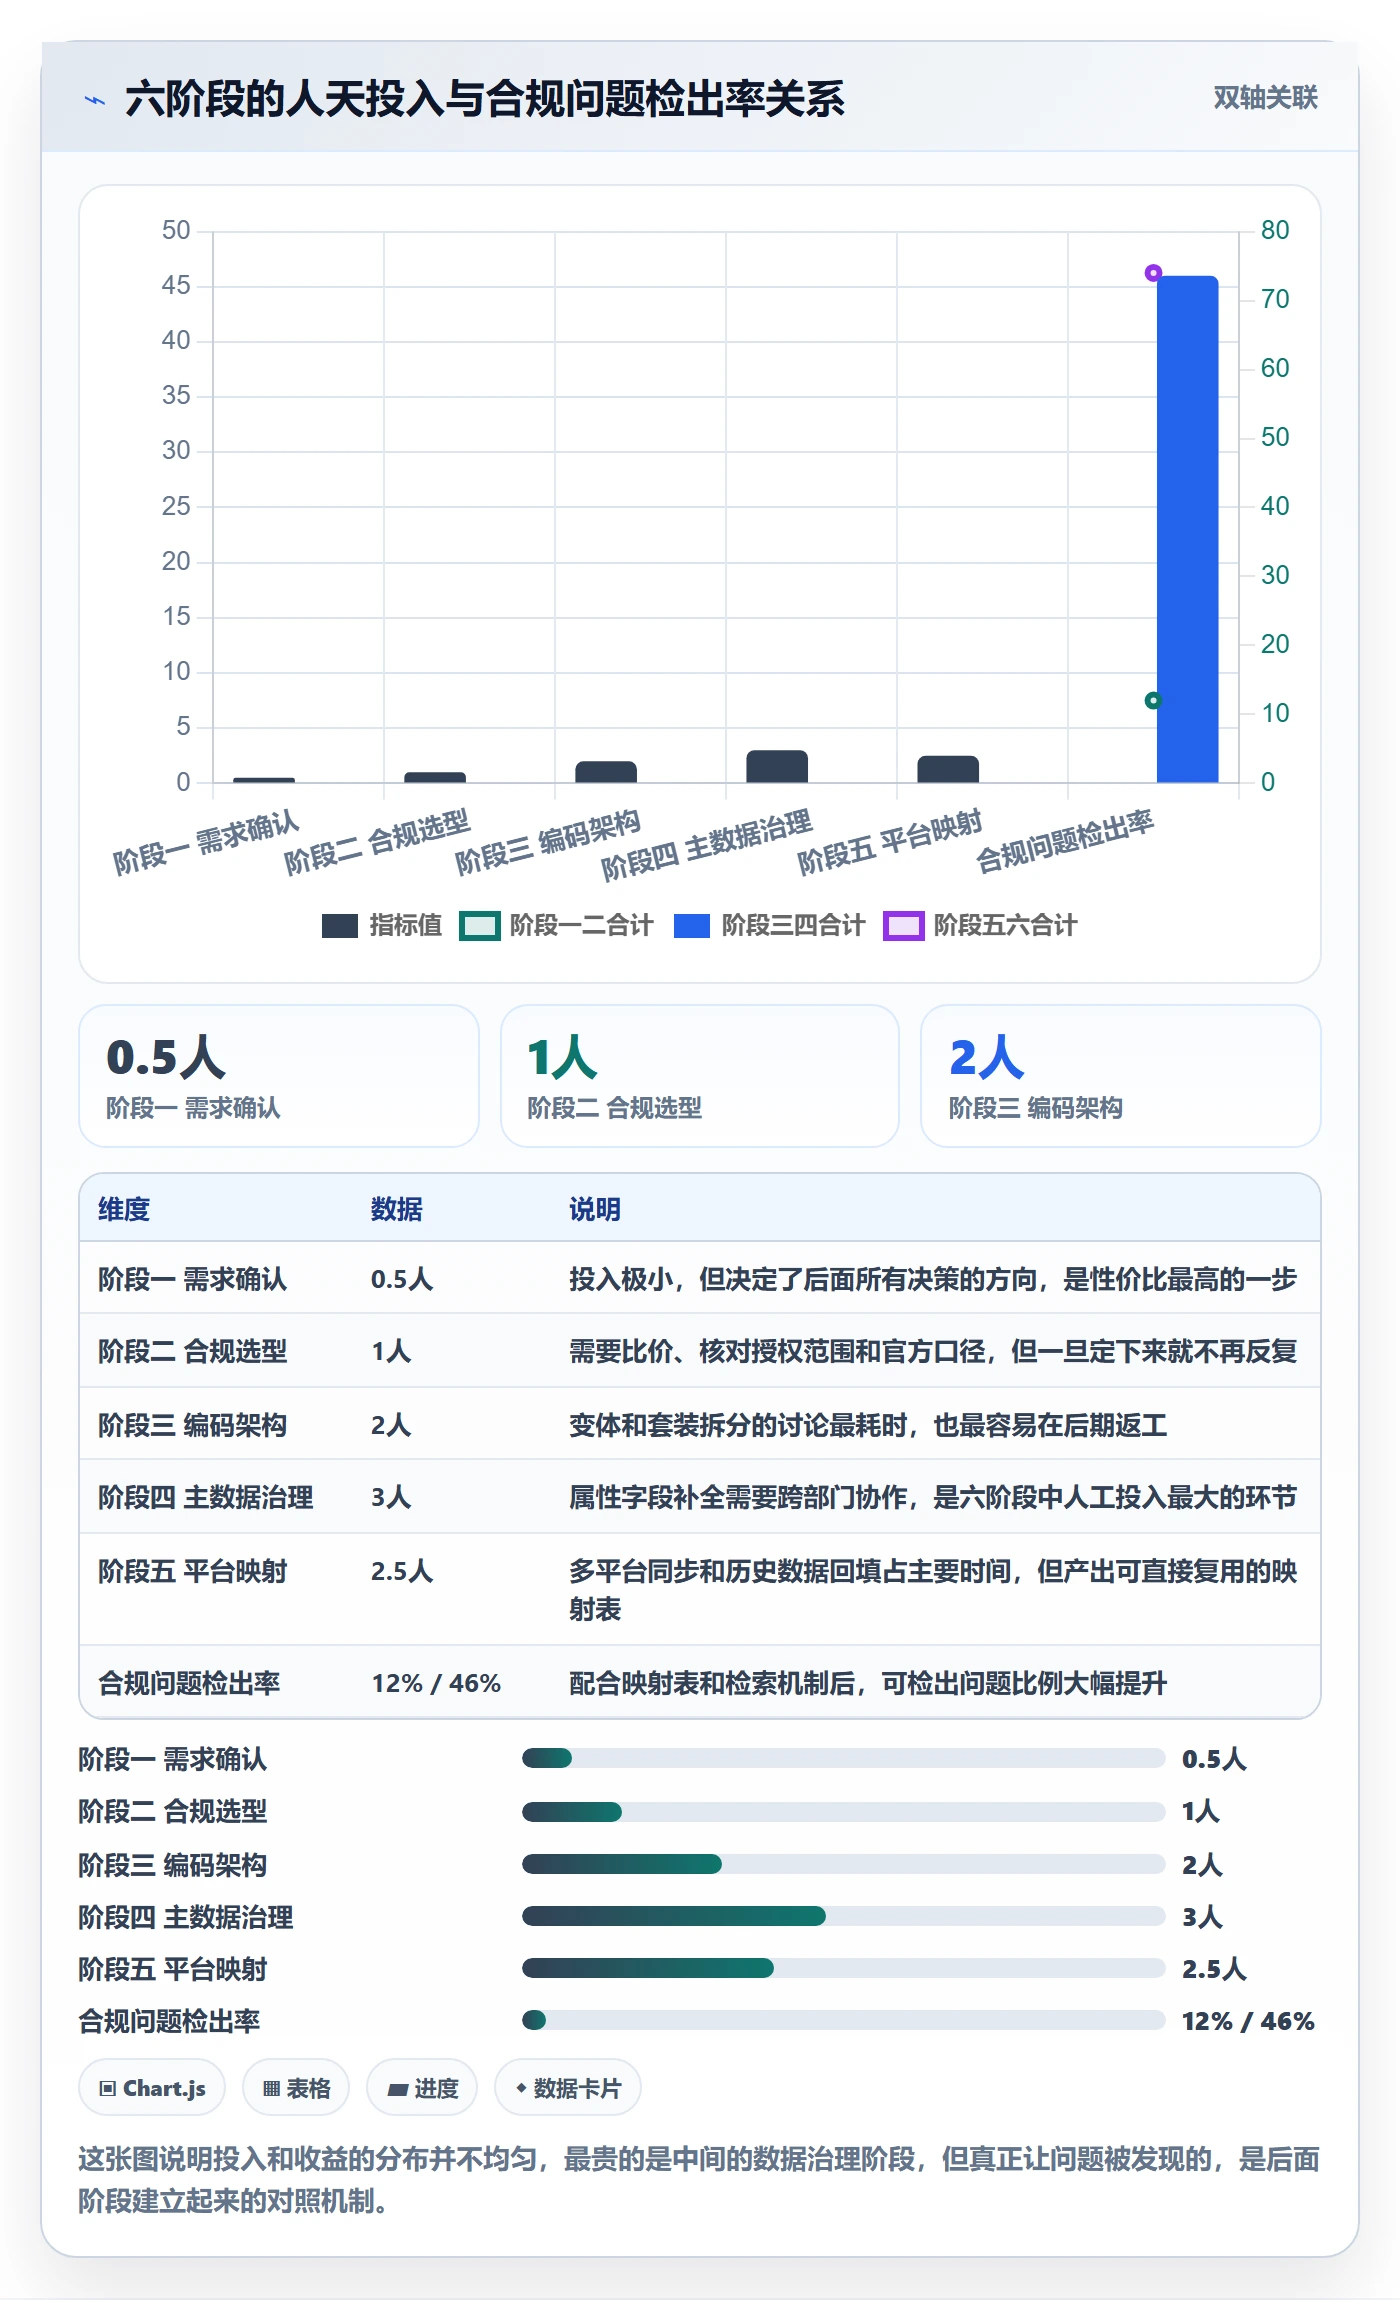Toggle the 阶段五六合计 legend swatch
The image size is (1400, 2300).
click(903, 926)
